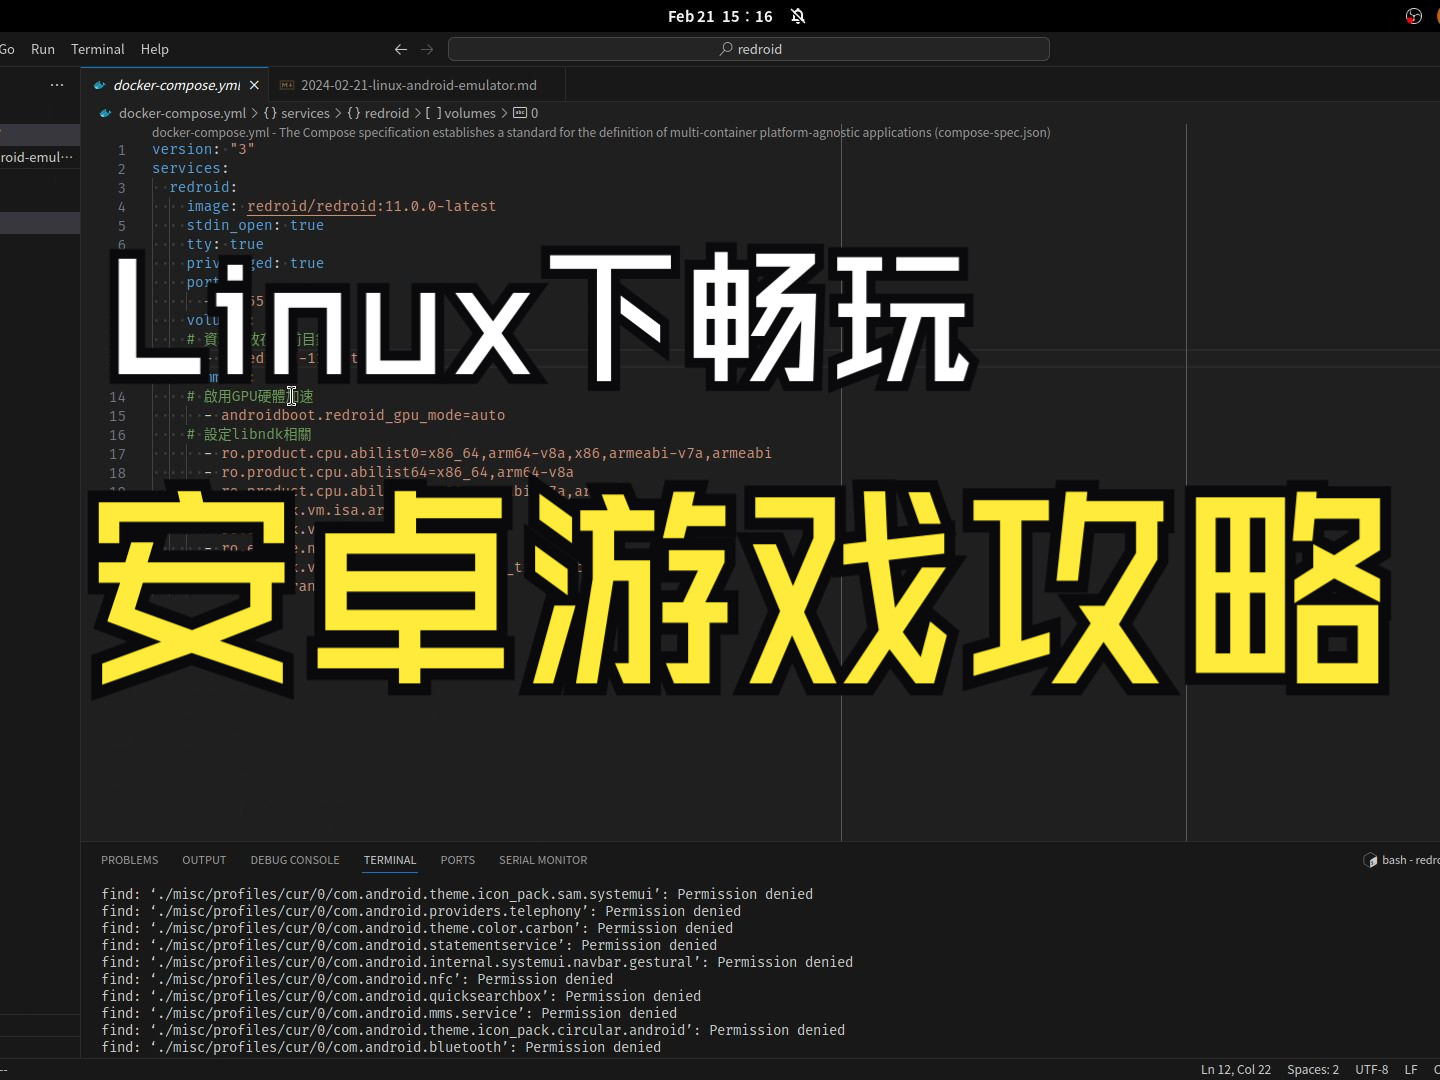Click terminal line about com.android.providers.telephony
This screenshot has height=1080, width=1440.
click(421, 911)
